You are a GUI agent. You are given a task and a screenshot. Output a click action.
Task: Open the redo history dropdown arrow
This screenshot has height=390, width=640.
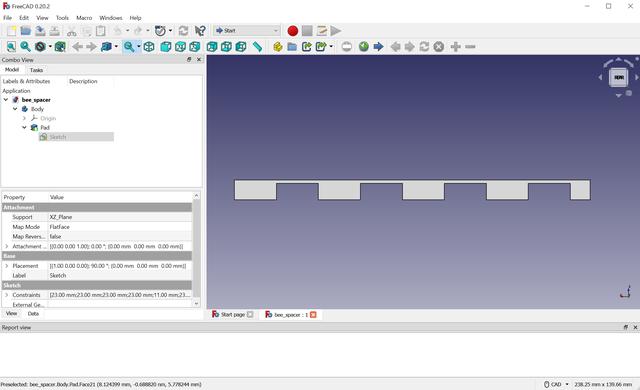click(x=148, y=31)
